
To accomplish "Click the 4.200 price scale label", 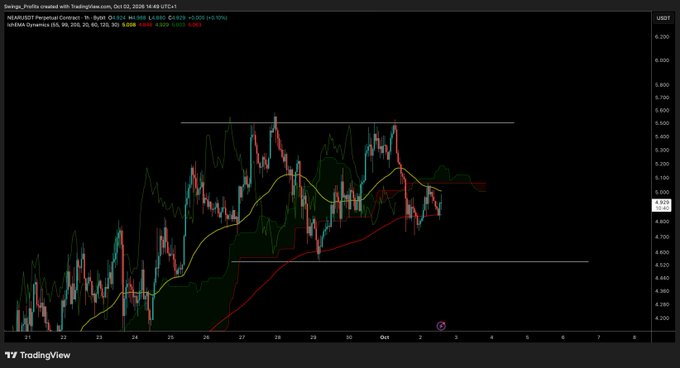I will click(662, 318).
